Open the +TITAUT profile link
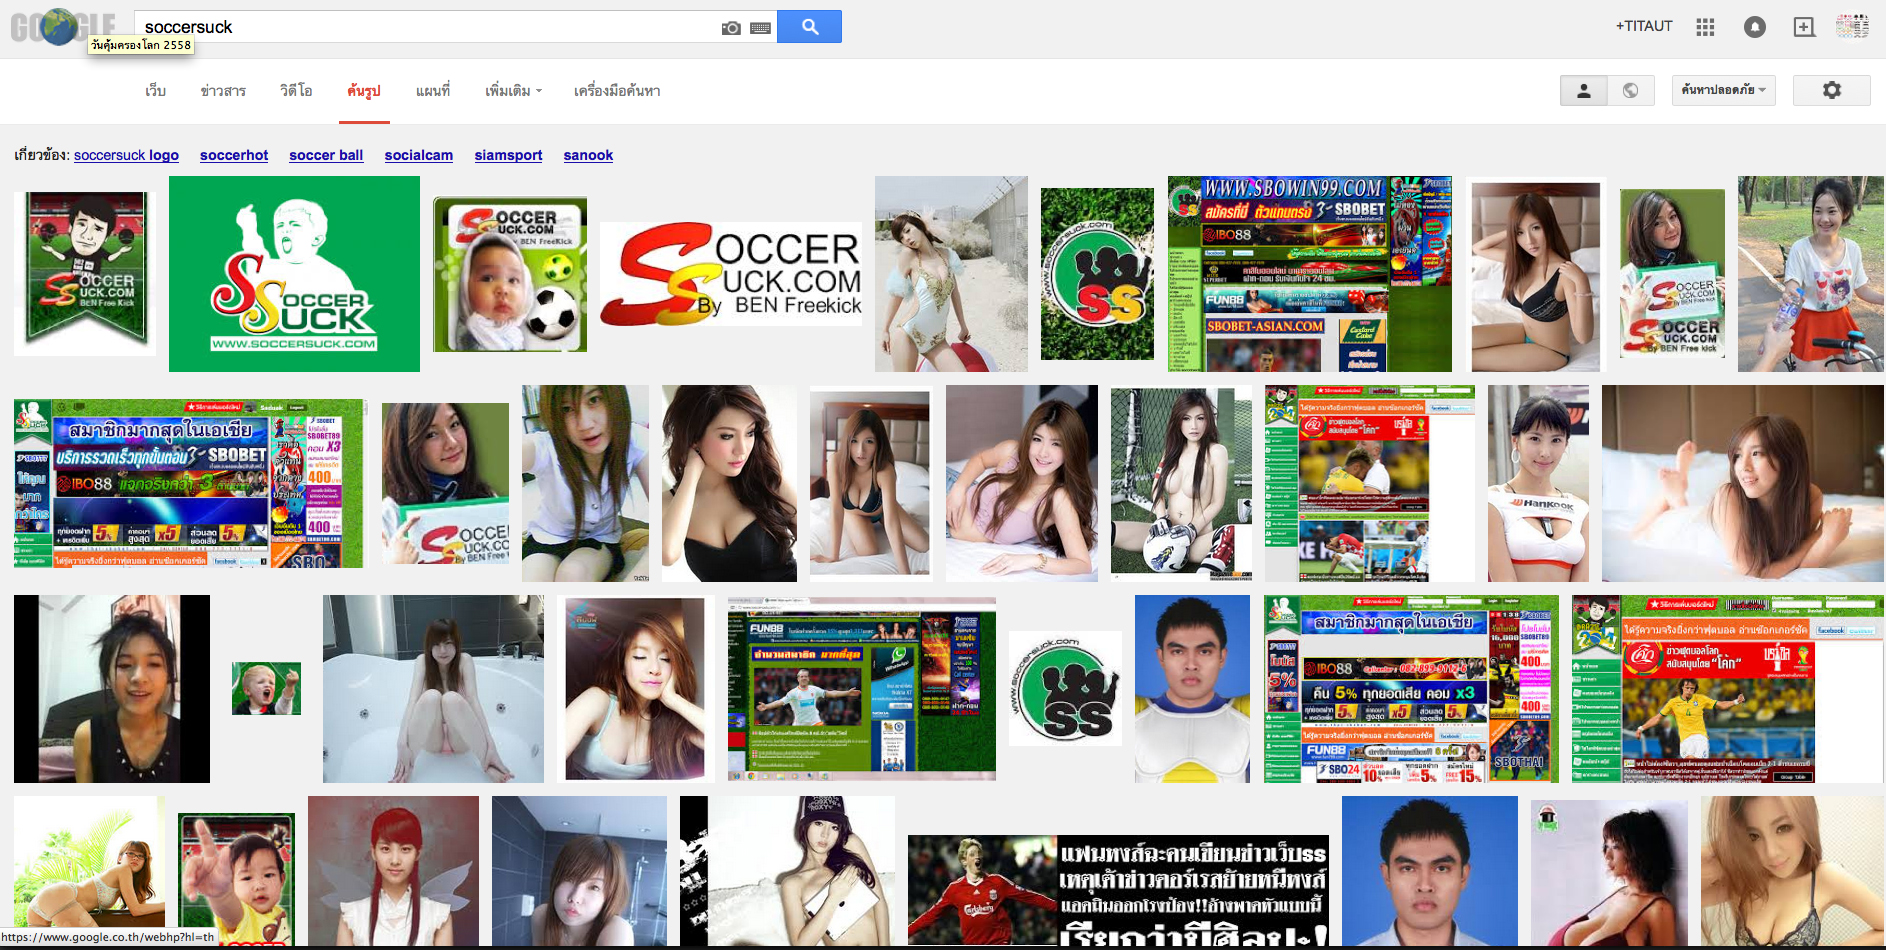Screen dimensions: 1886x950 tap(1644, 26)
